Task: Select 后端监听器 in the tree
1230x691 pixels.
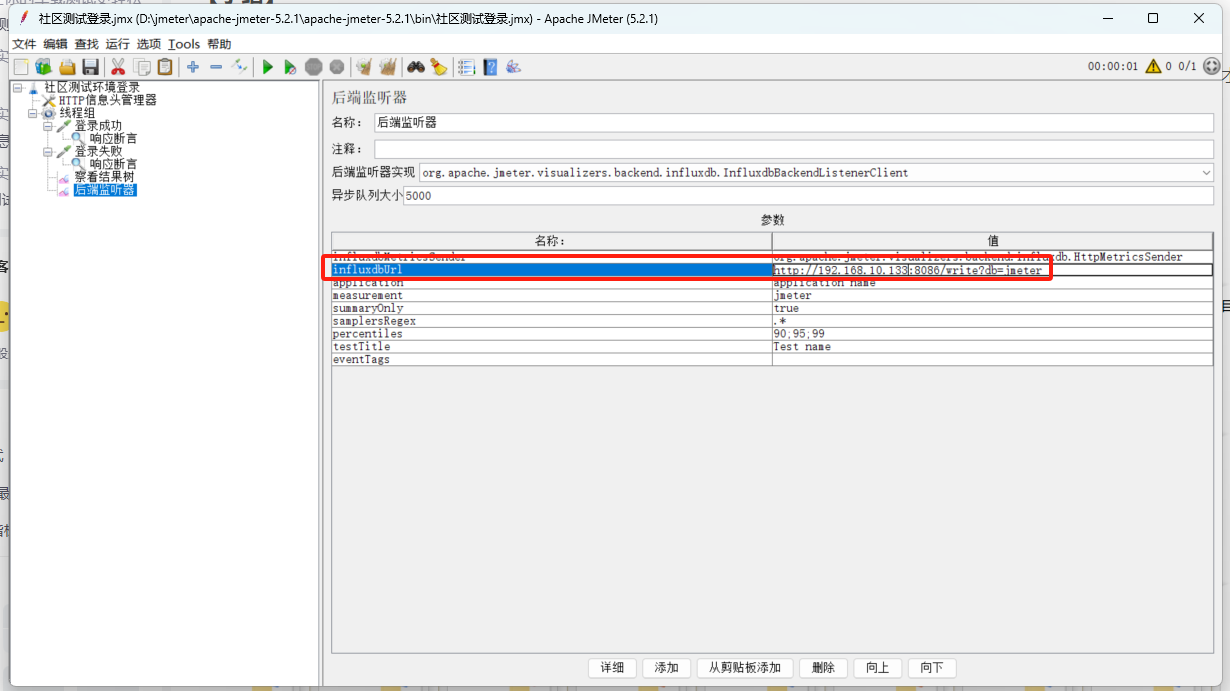Action: (x=104, y=190)
